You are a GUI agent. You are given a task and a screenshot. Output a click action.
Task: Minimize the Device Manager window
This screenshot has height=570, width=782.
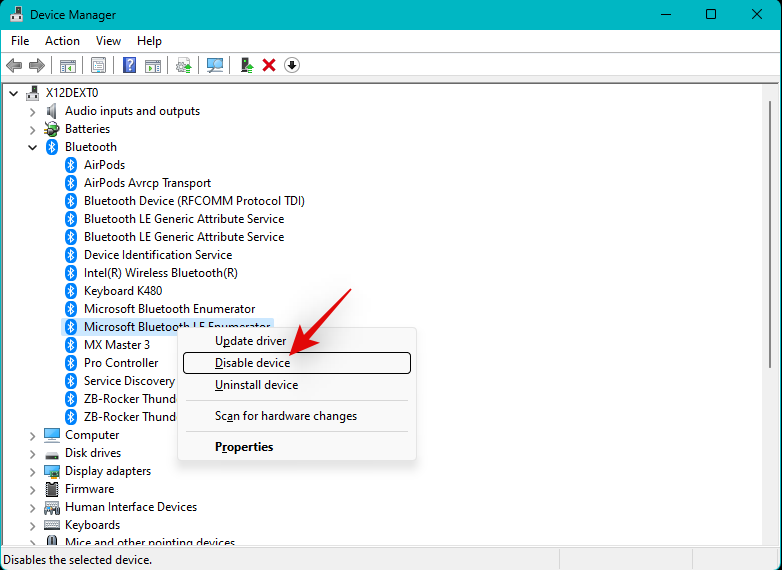coord(666,14)
